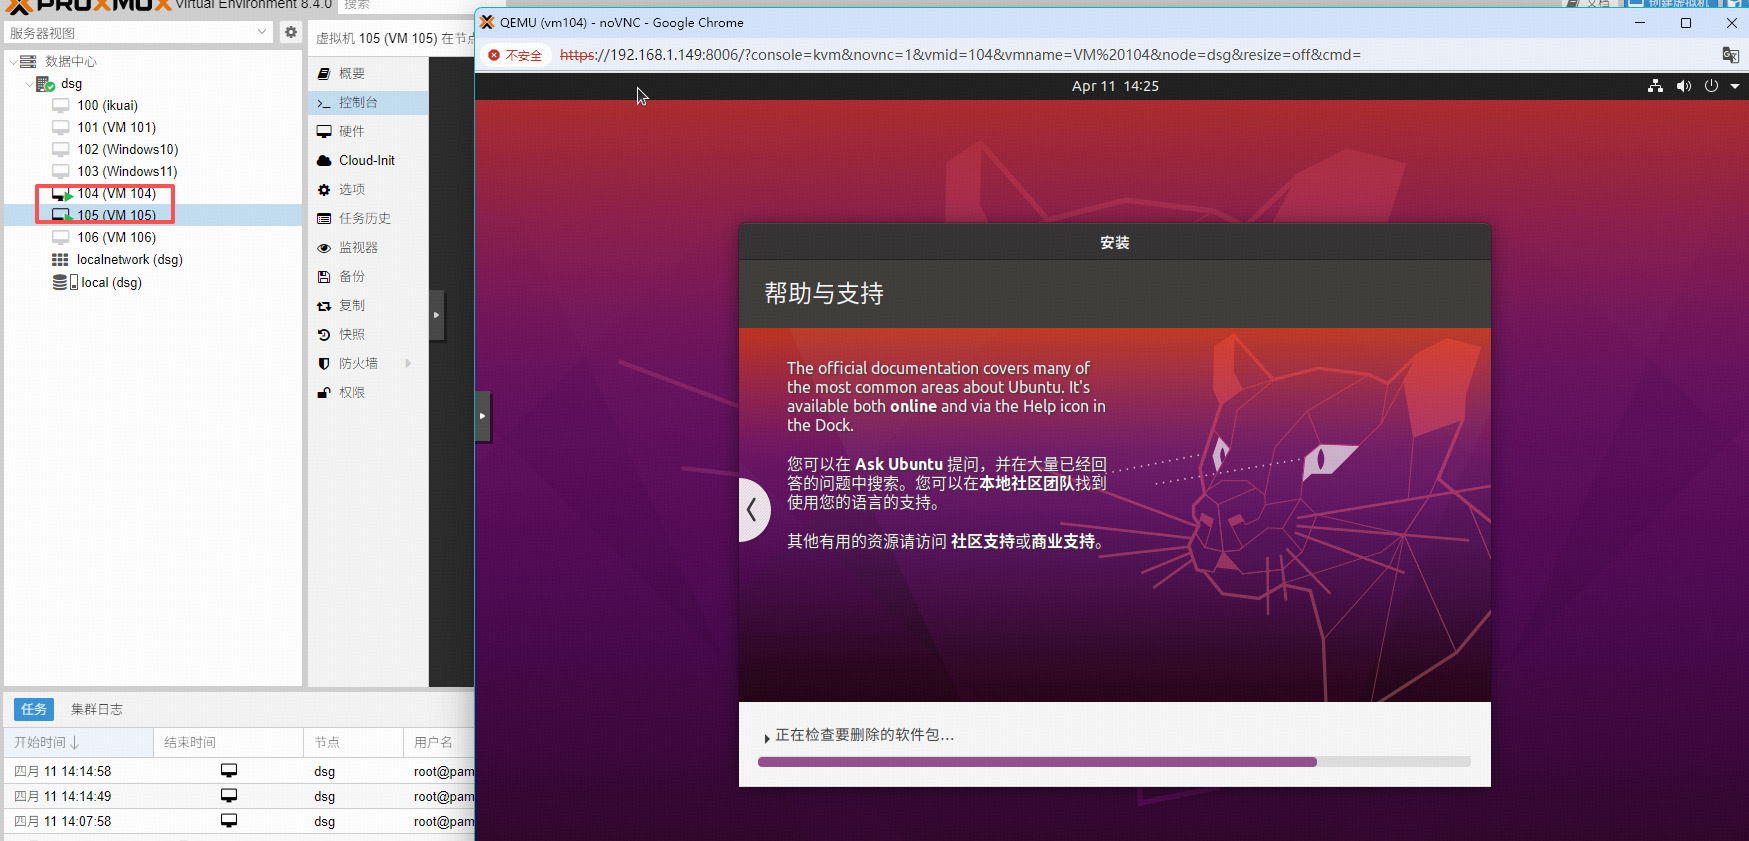Go to the previous installer slide
The height and width of the screenshot is (841, 1749).
click(753, 510)
